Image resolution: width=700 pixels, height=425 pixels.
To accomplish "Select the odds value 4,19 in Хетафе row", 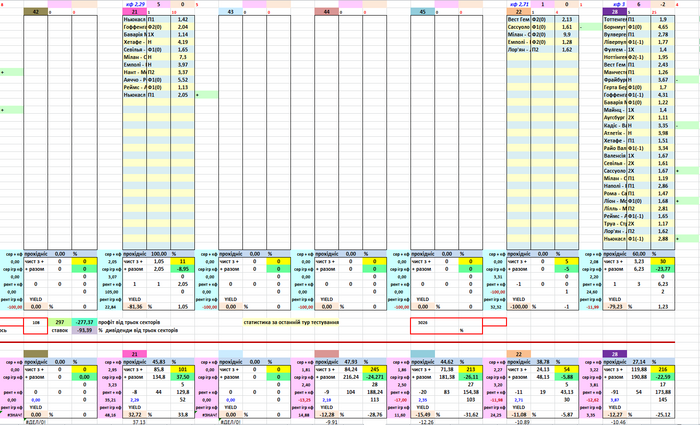I will click(183, 42).
